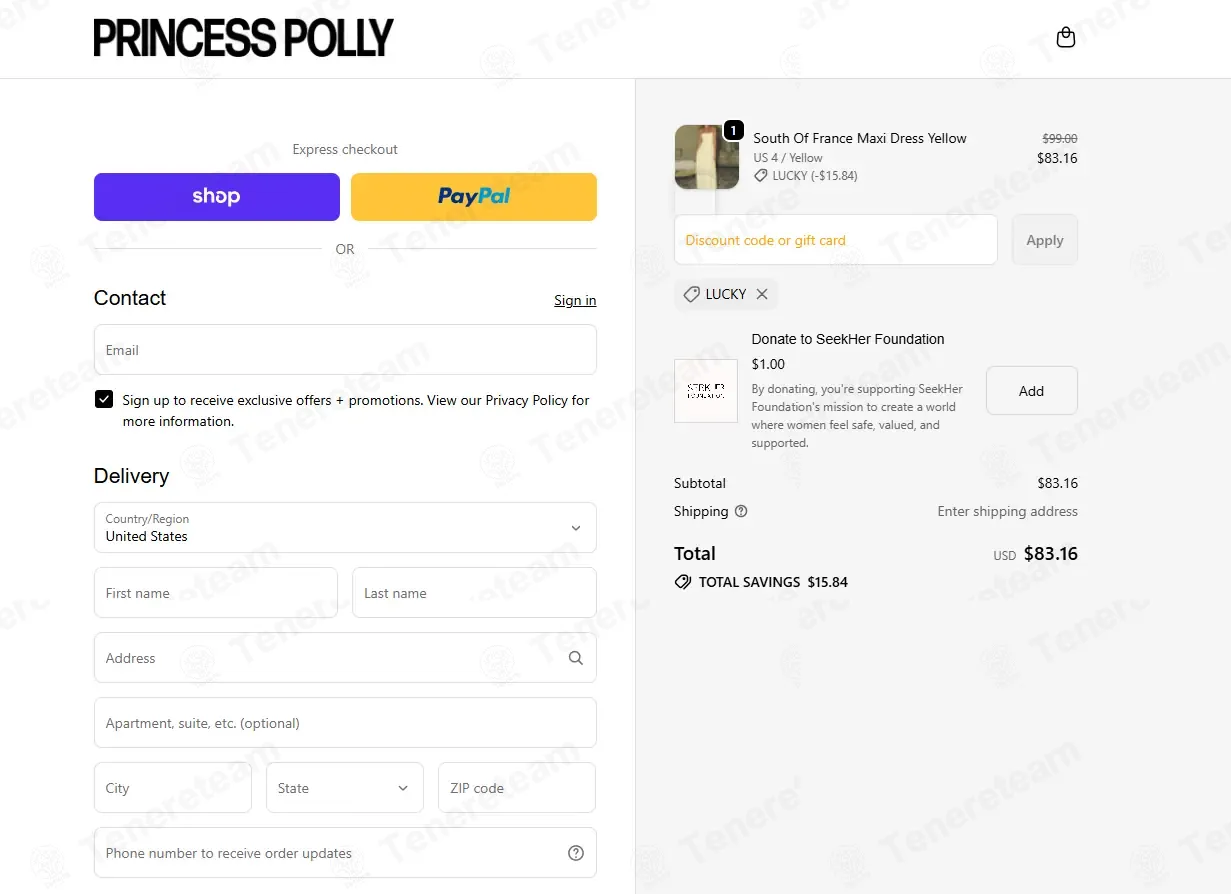Focus the Email input field

pyautogui.click(x=345, y=350)
